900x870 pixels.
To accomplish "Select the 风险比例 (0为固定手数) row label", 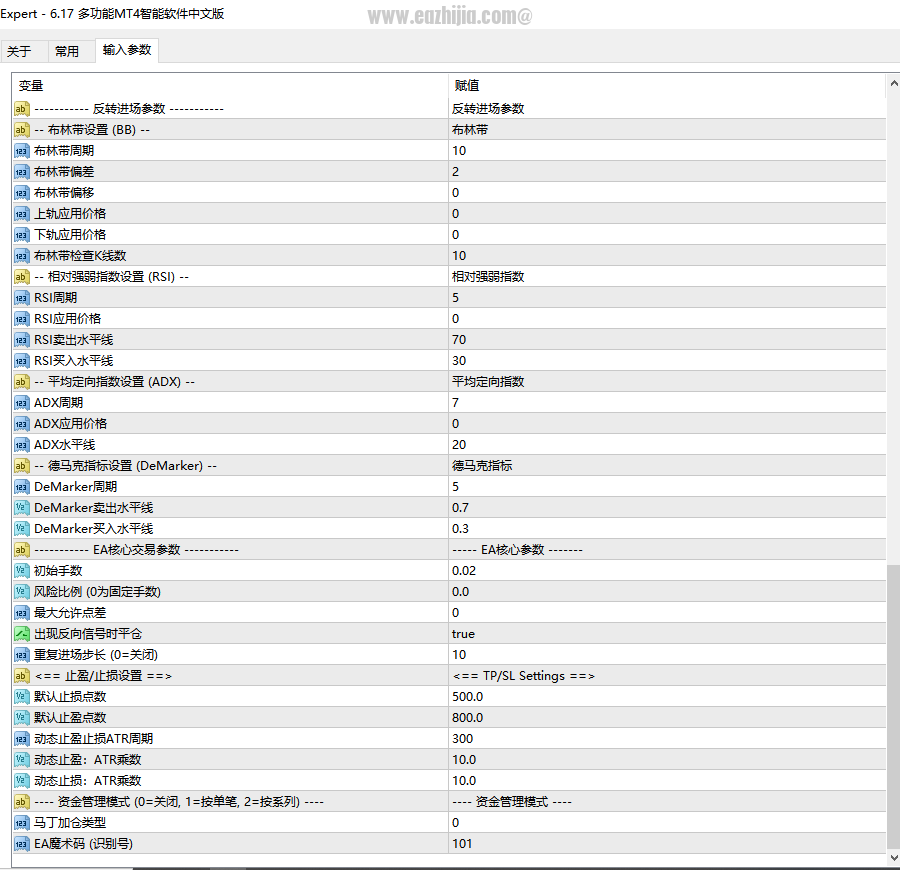I will pos(97,592).
